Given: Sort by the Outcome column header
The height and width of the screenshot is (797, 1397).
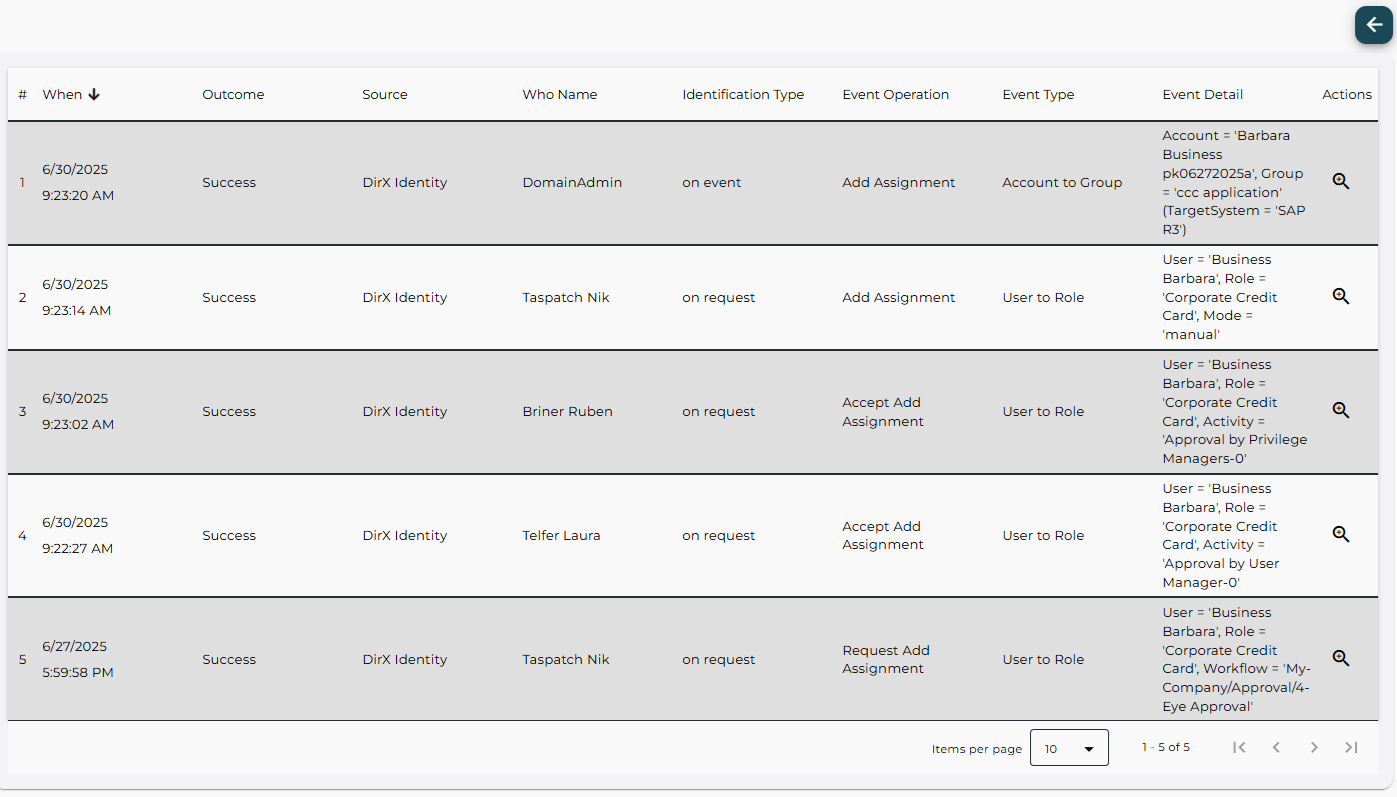Looking at the screenshot, I should (x=232, y=94).
